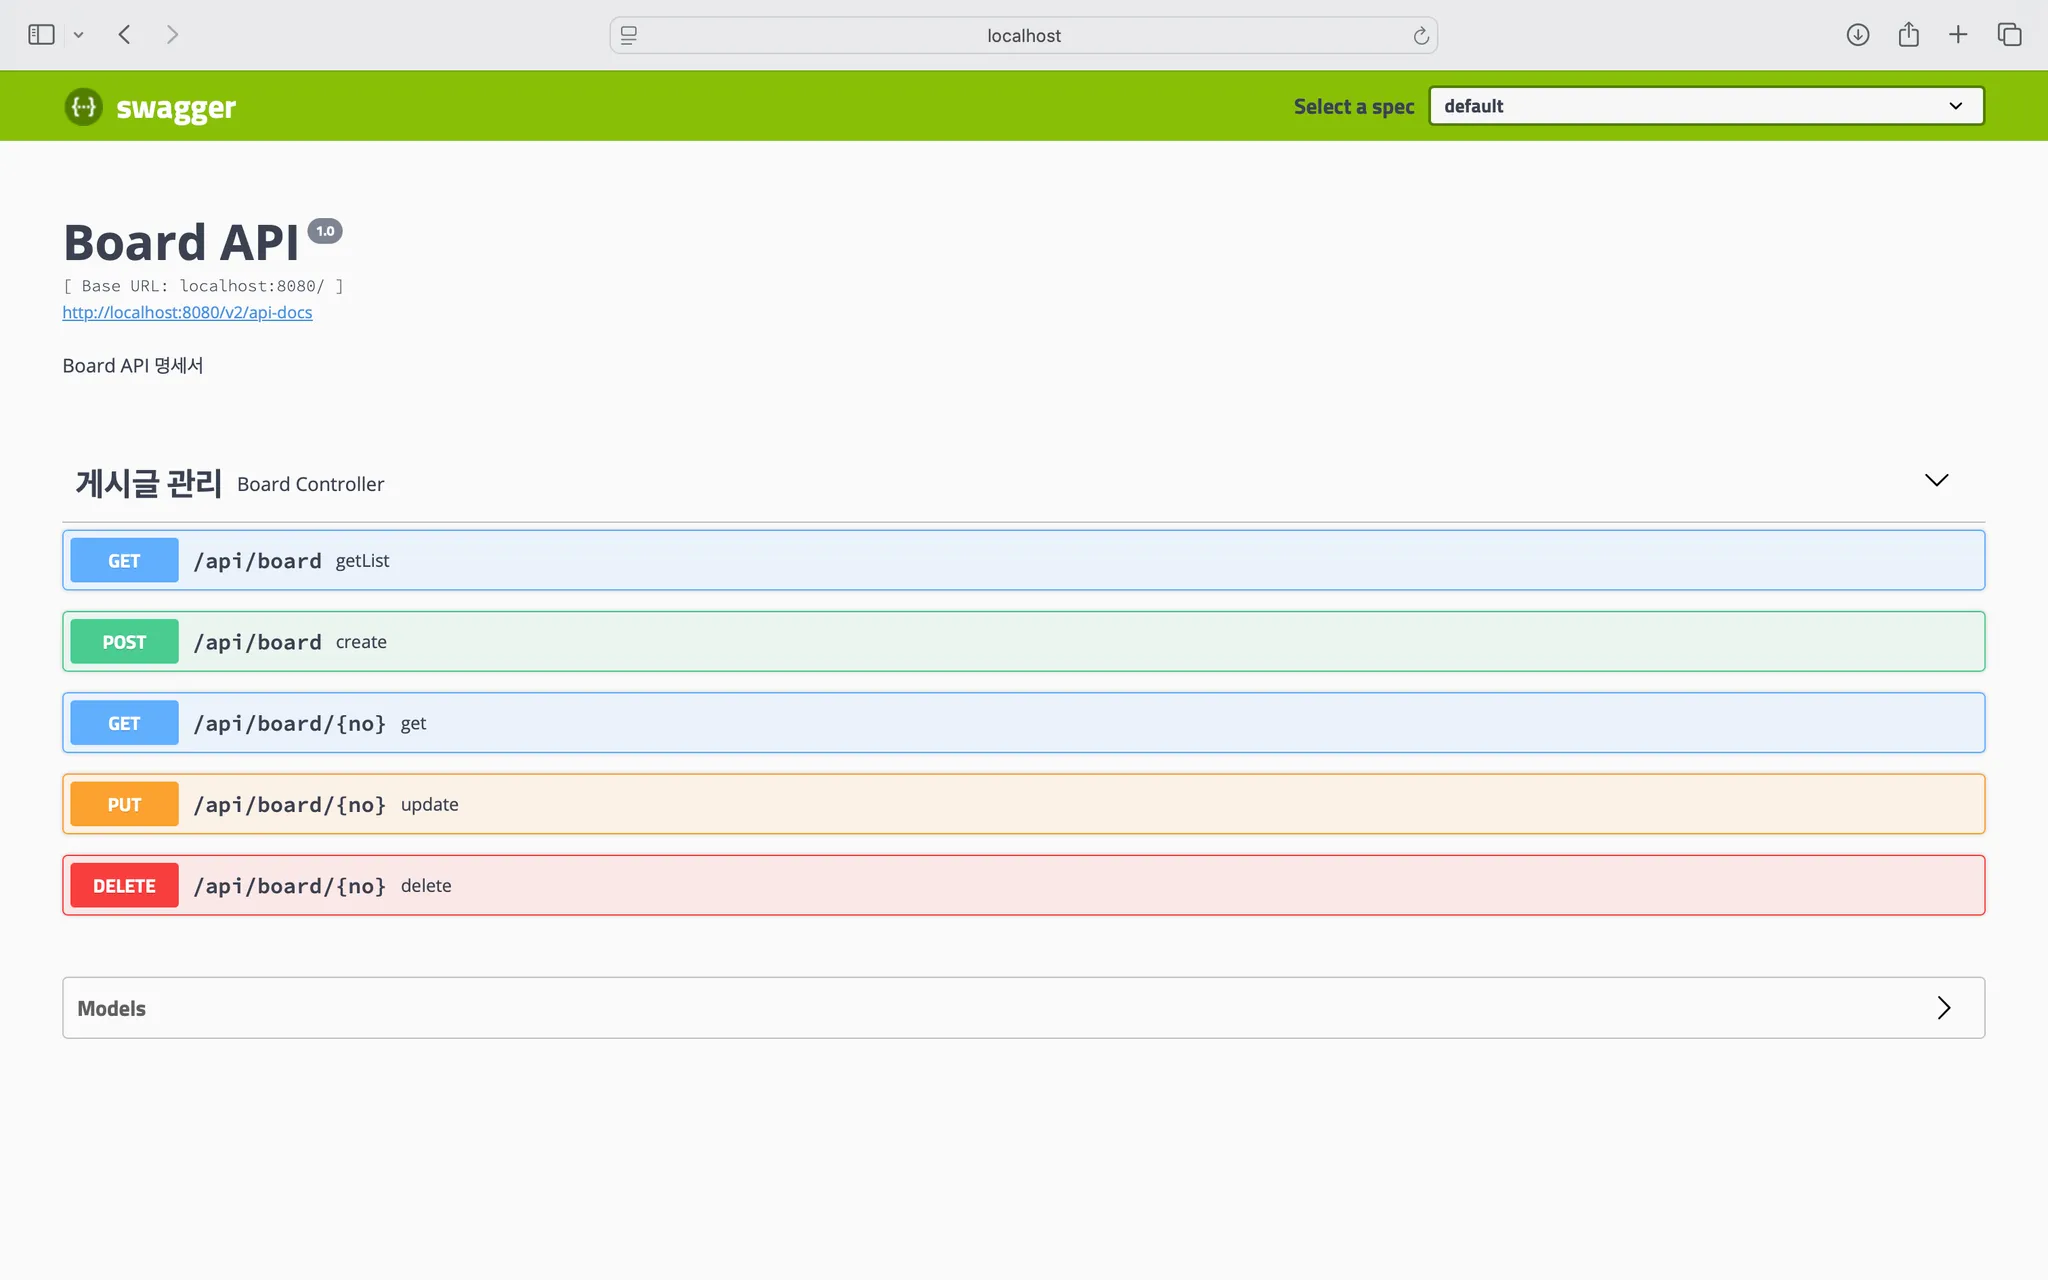Viewport: 2048px width, 1280px height.
Task: Expand the Models section
Action: [1943, 1008]
